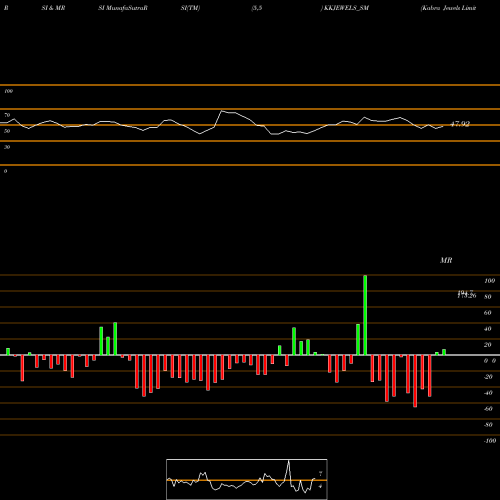Screen dimensions: 500x500
Task: Click the -100 label on MR axis
Action: [490, 441]
